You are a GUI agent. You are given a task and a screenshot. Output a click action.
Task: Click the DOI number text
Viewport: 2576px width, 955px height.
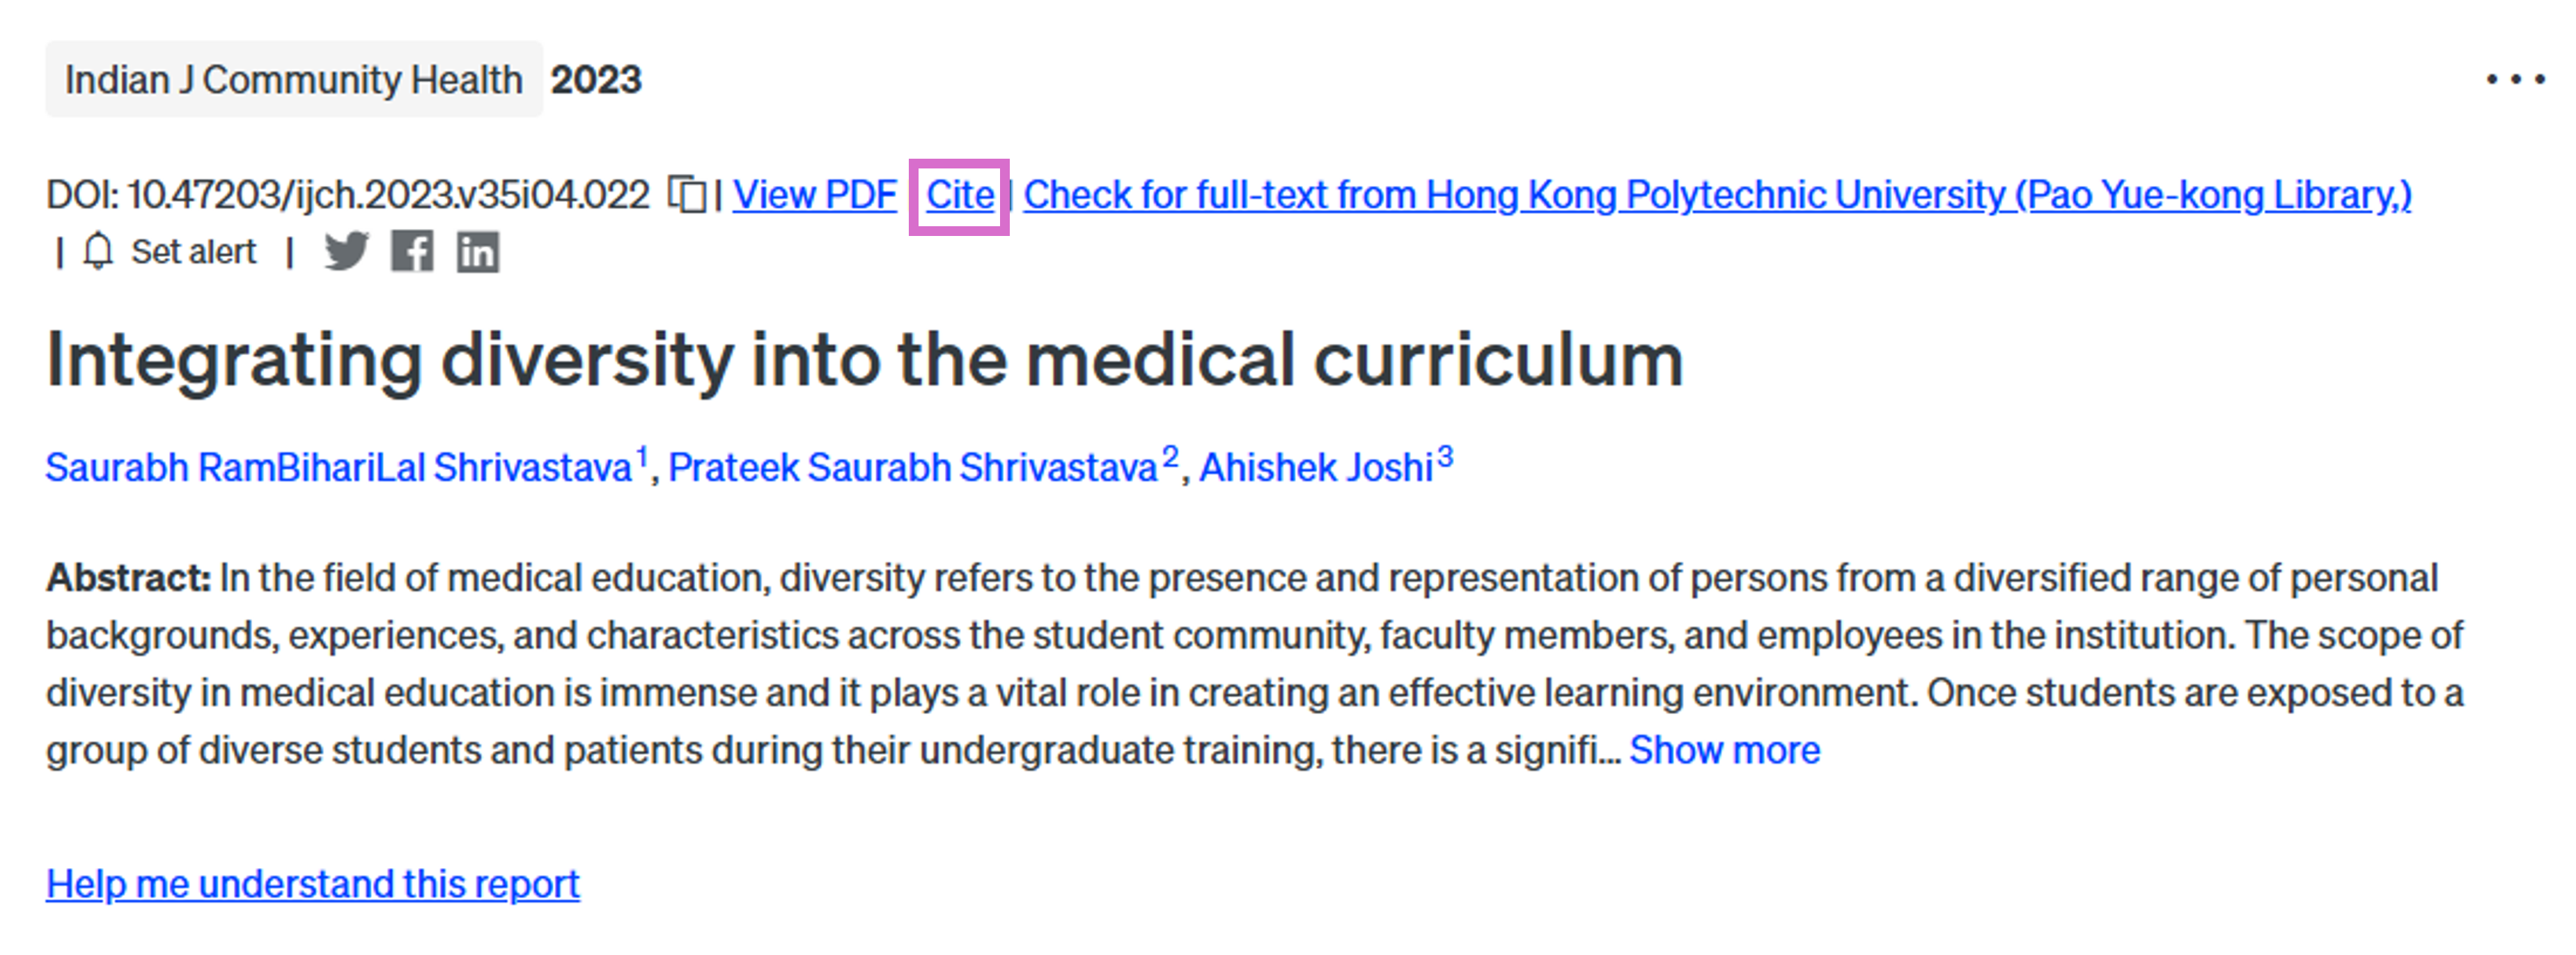coord(389,195)
